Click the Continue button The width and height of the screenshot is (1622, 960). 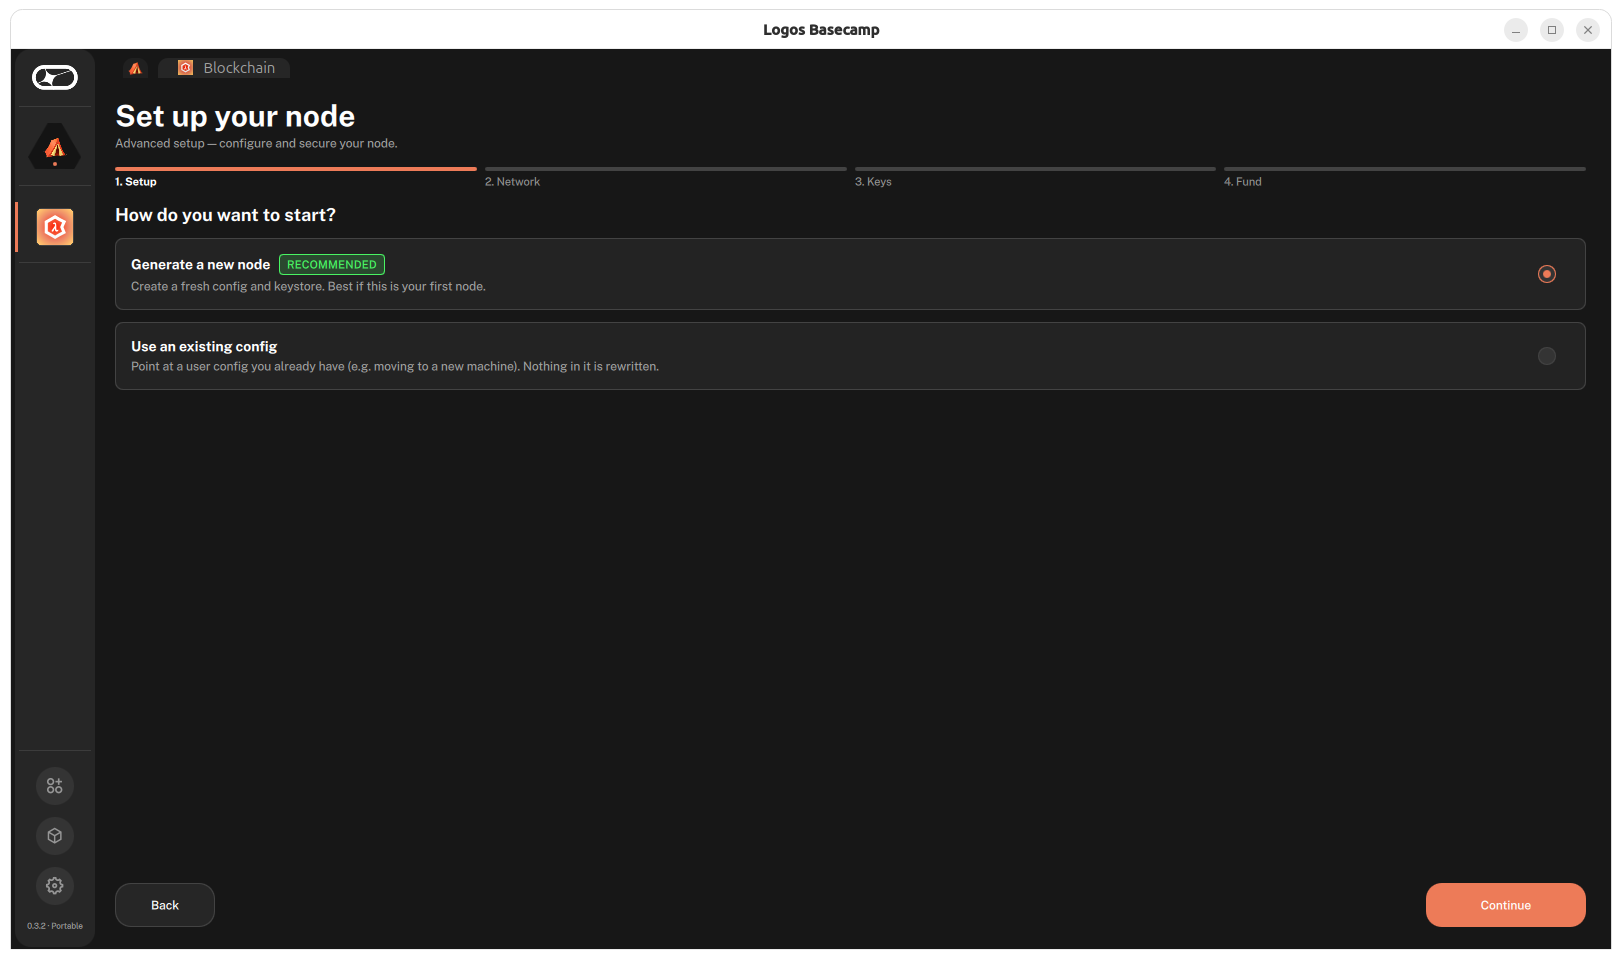(x=1506, y=905)
